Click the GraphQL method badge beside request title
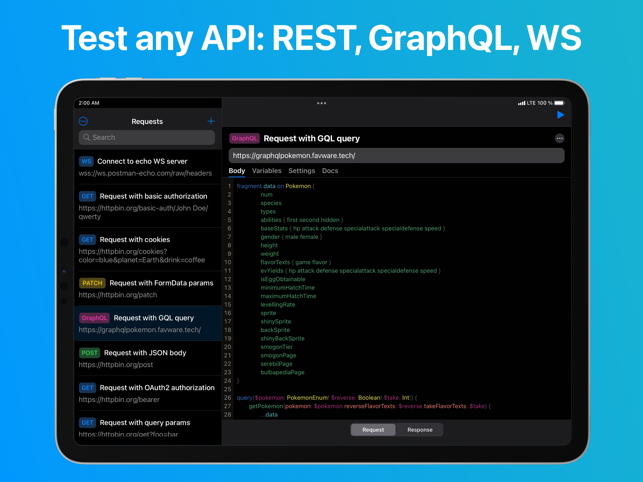The width and height of the screenshot is (643, 482). pyautogui.click(x=244, y=139)
